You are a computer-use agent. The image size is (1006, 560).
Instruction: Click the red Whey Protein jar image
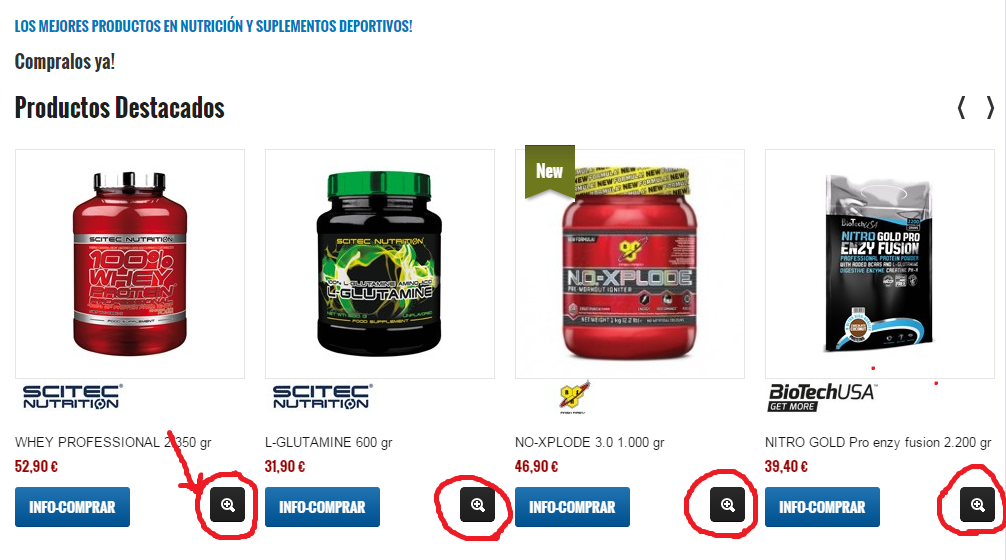point(130,264)
